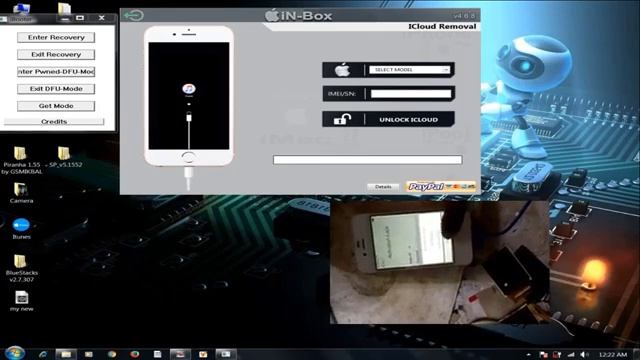
Task: Click the Exit Recovery button
Action: click(x=56, y=54)
